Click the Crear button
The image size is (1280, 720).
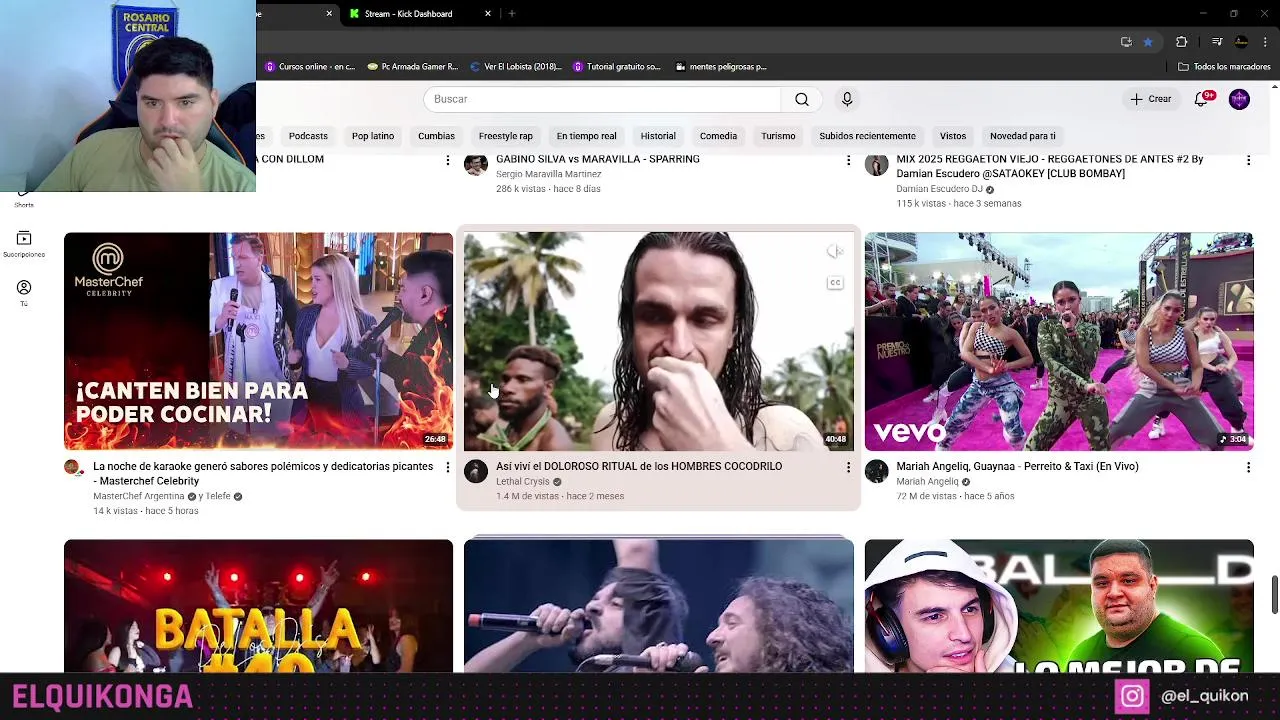coord(1150,99)
